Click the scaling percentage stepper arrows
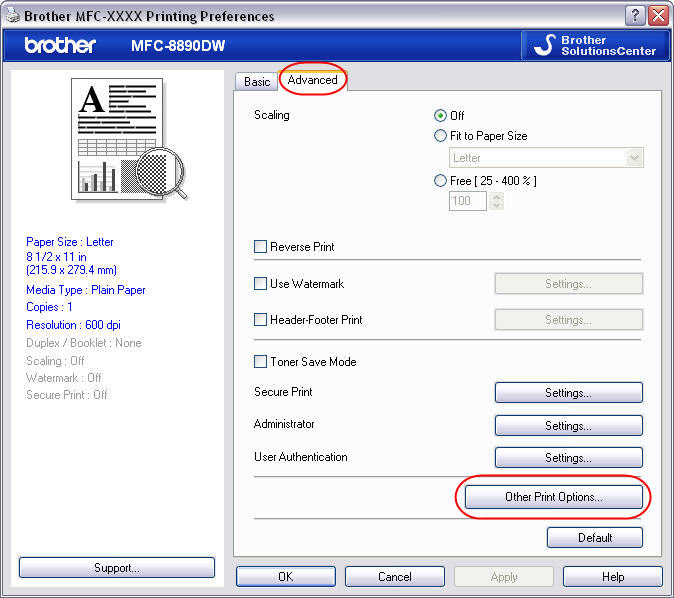This screenshot has width=674, height=598. (497, 201)
